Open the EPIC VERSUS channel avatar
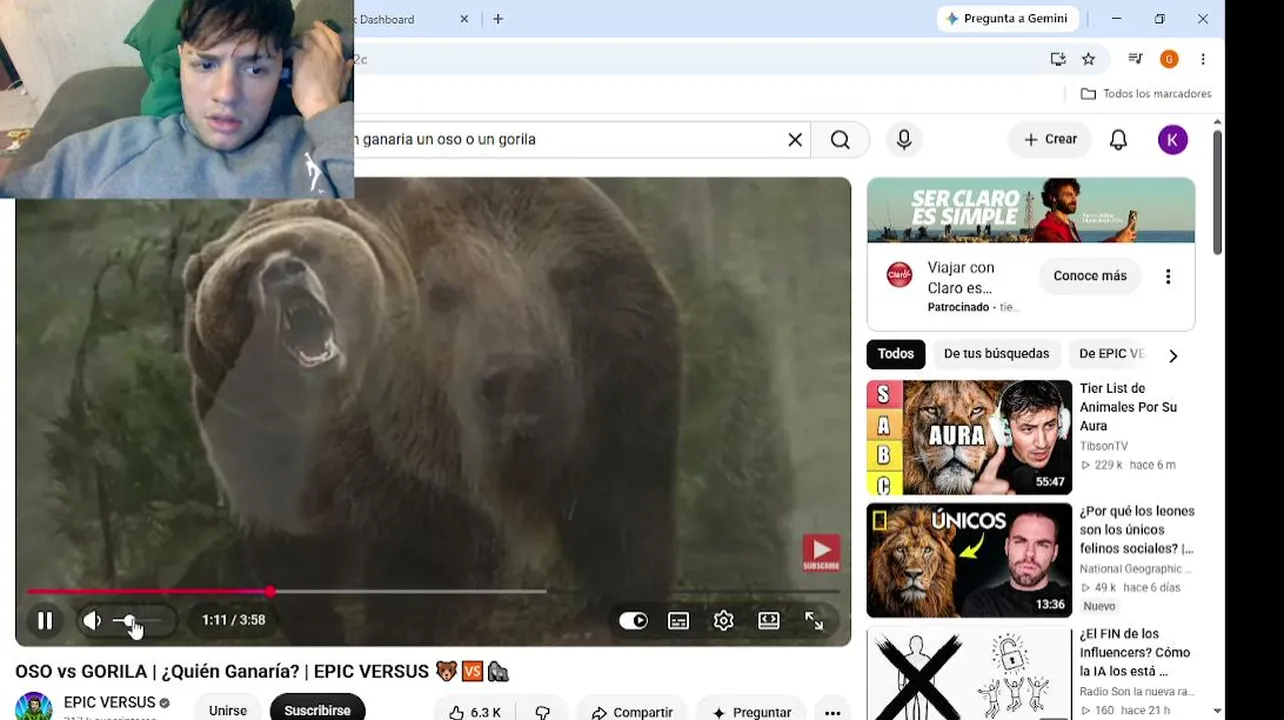The width and height of the screenshot is (1284, 720). point(33,708)
